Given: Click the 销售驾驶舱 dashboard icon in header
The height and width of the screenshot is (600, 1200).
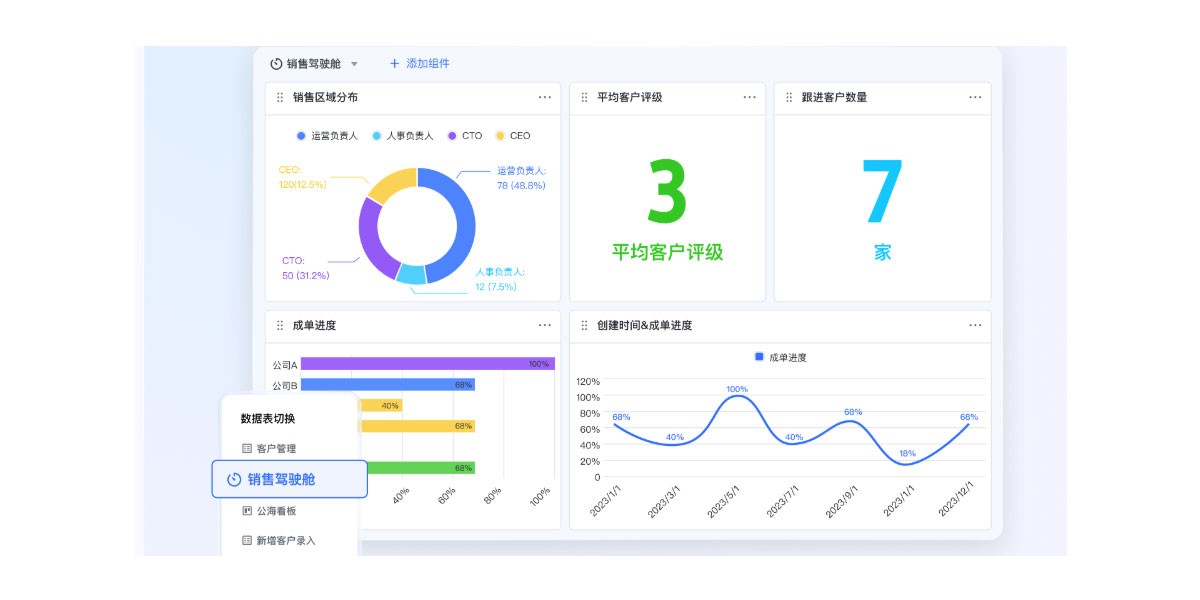Looking at the screenshot, I should tap(276, 63).
